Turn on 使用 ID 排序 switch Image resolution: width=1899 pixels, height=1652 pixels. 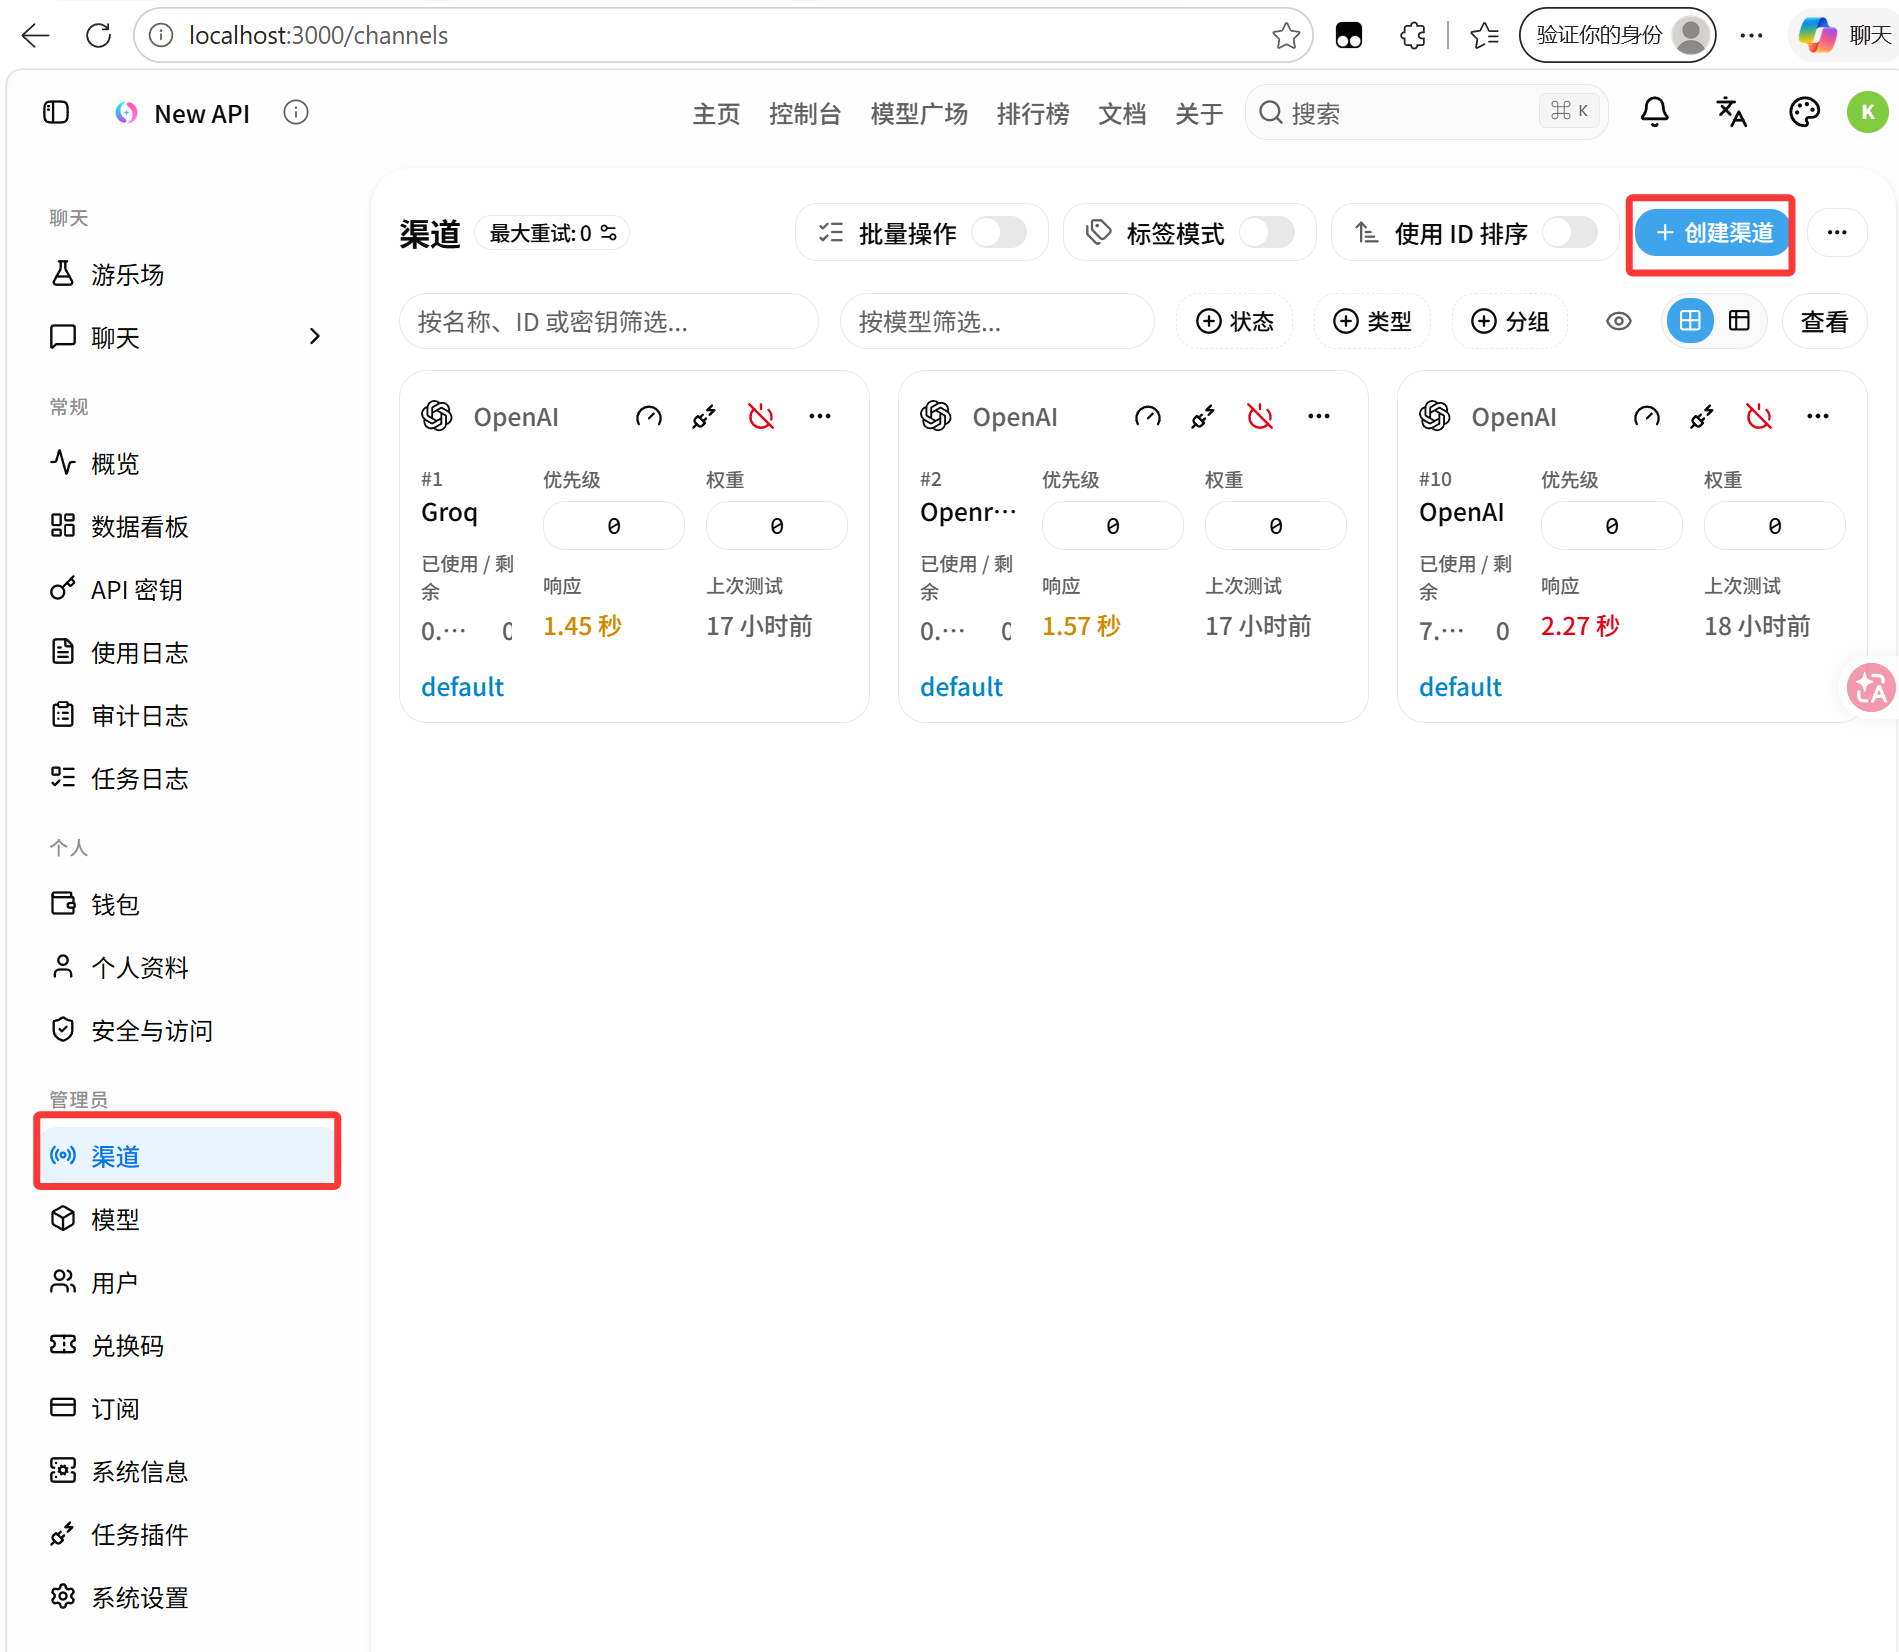[1570, 233]
